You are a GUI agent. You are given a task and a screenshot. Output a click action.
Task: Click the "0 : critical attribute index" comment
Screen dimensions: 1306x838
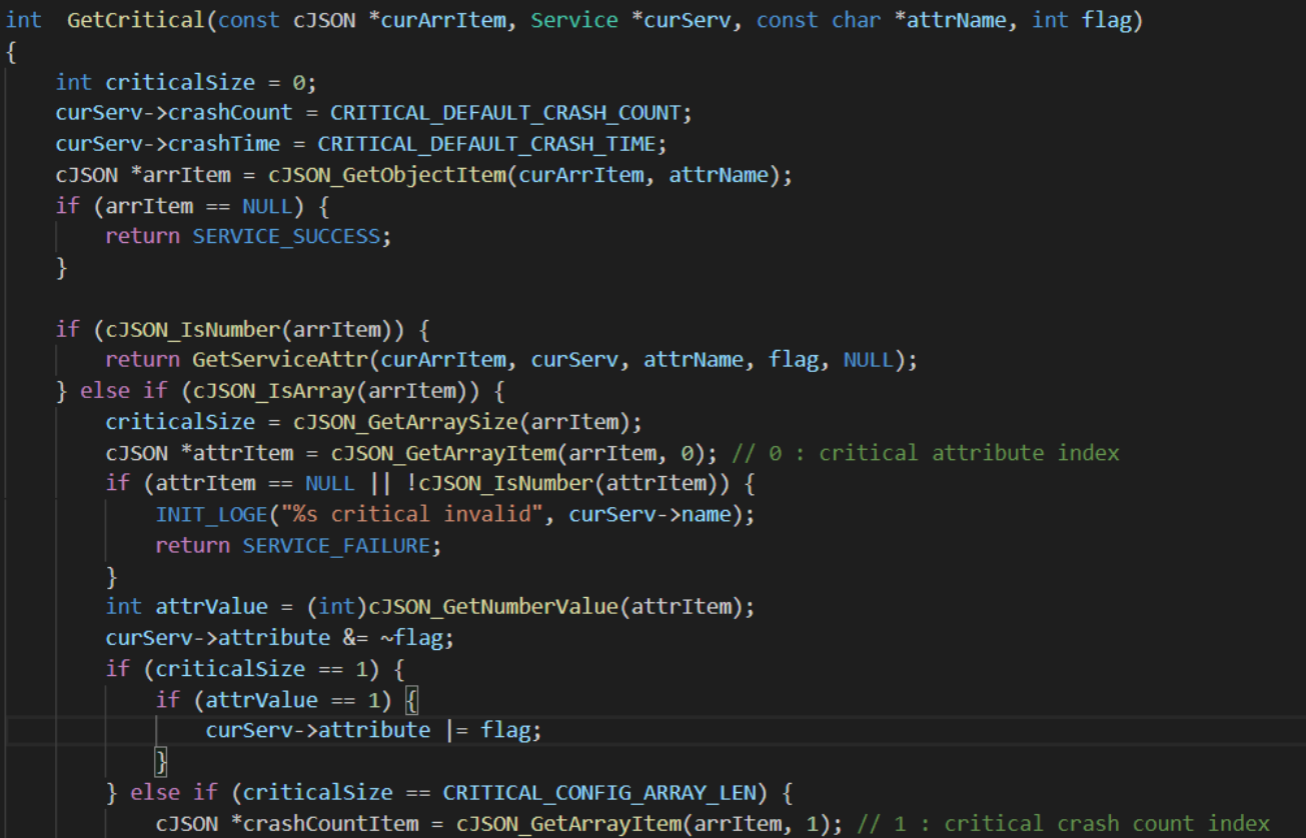[926, 452]
